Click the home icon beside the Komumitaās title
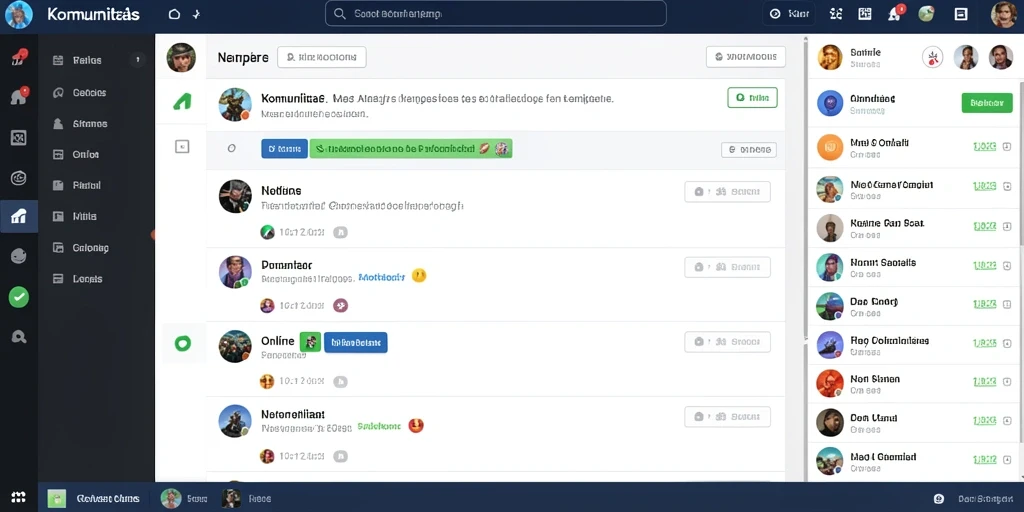 (174, 14)
